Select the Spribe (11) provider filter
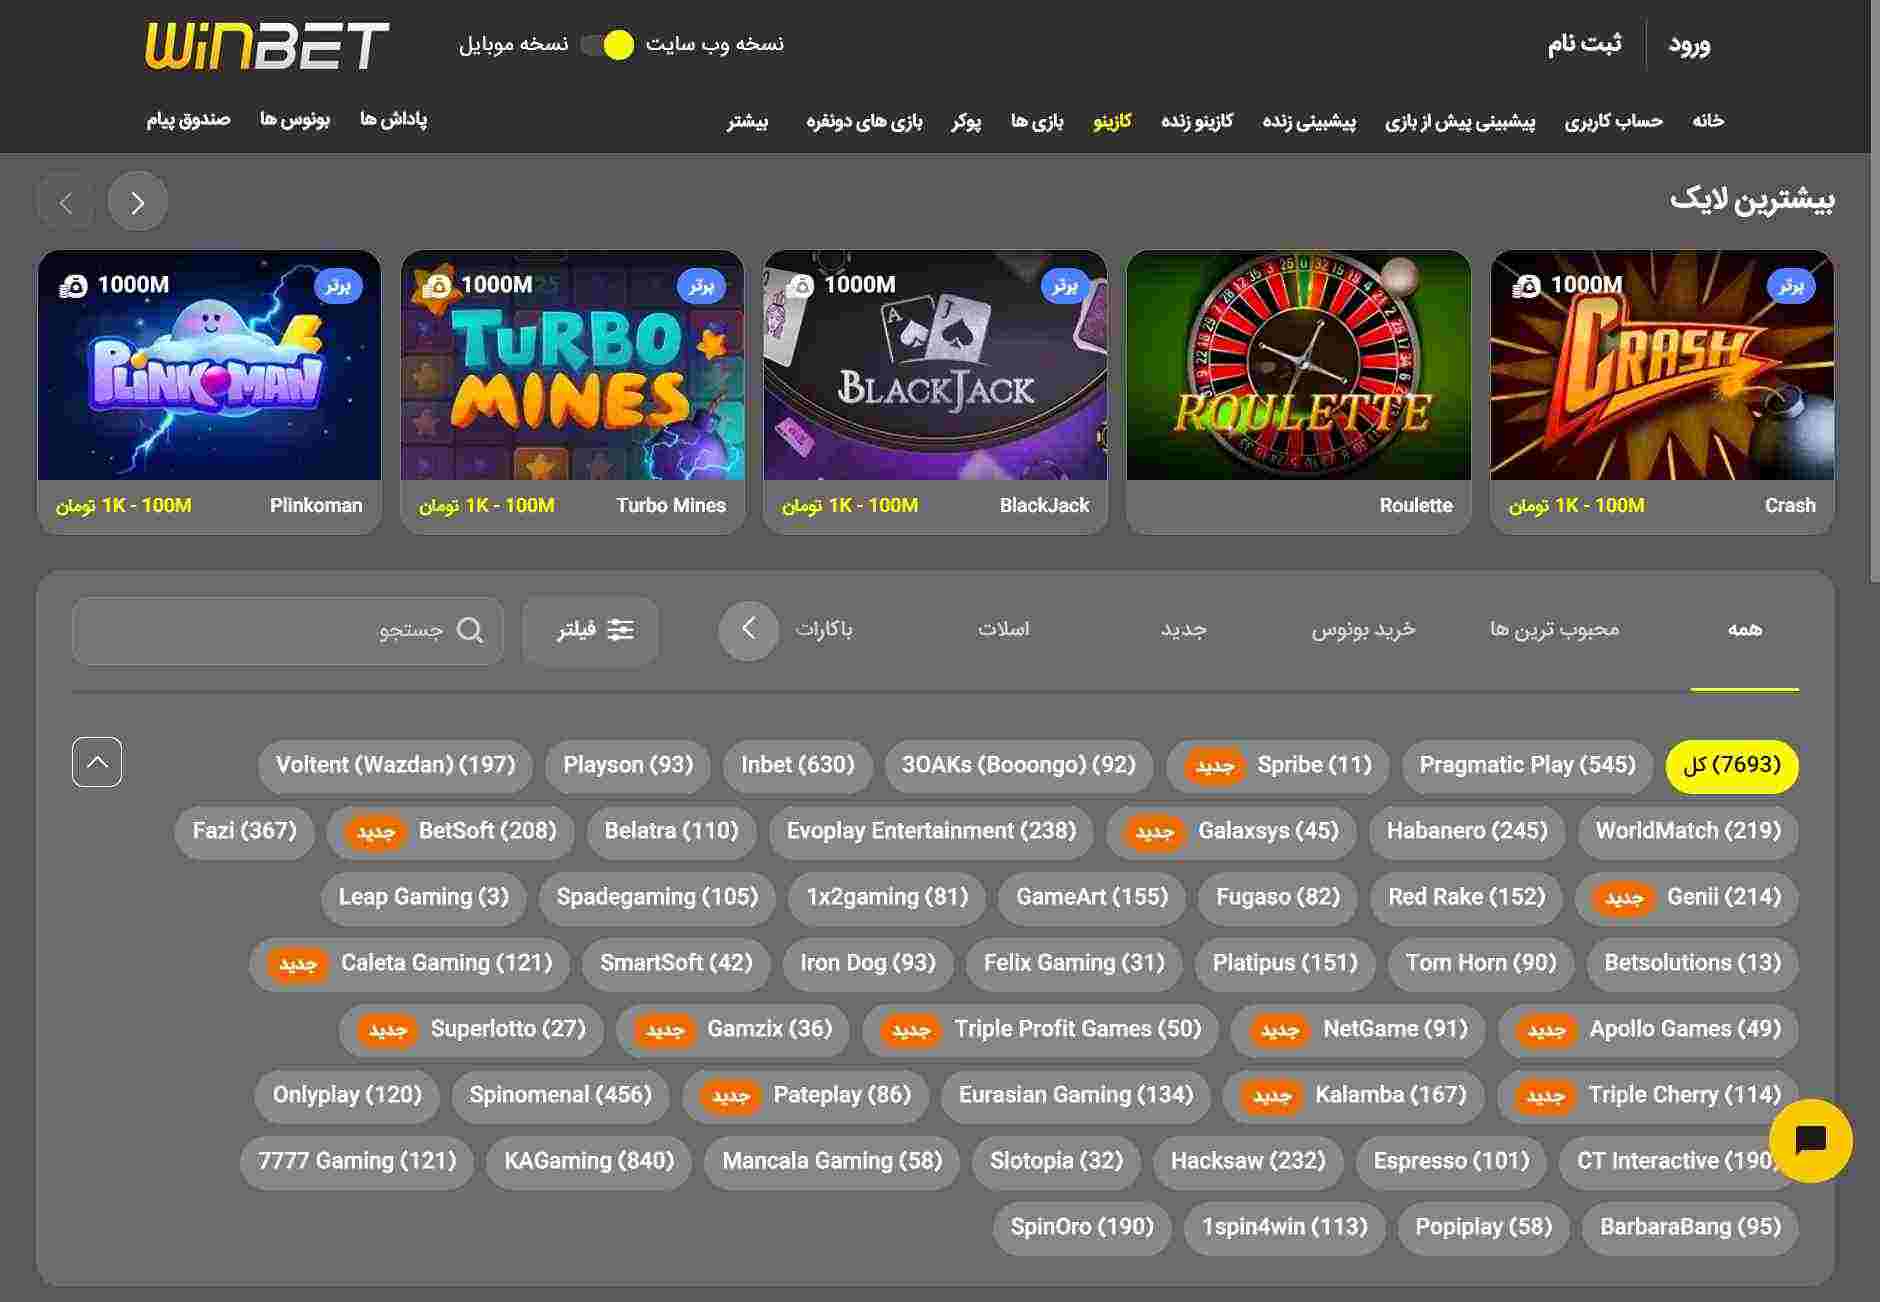 1278,765
